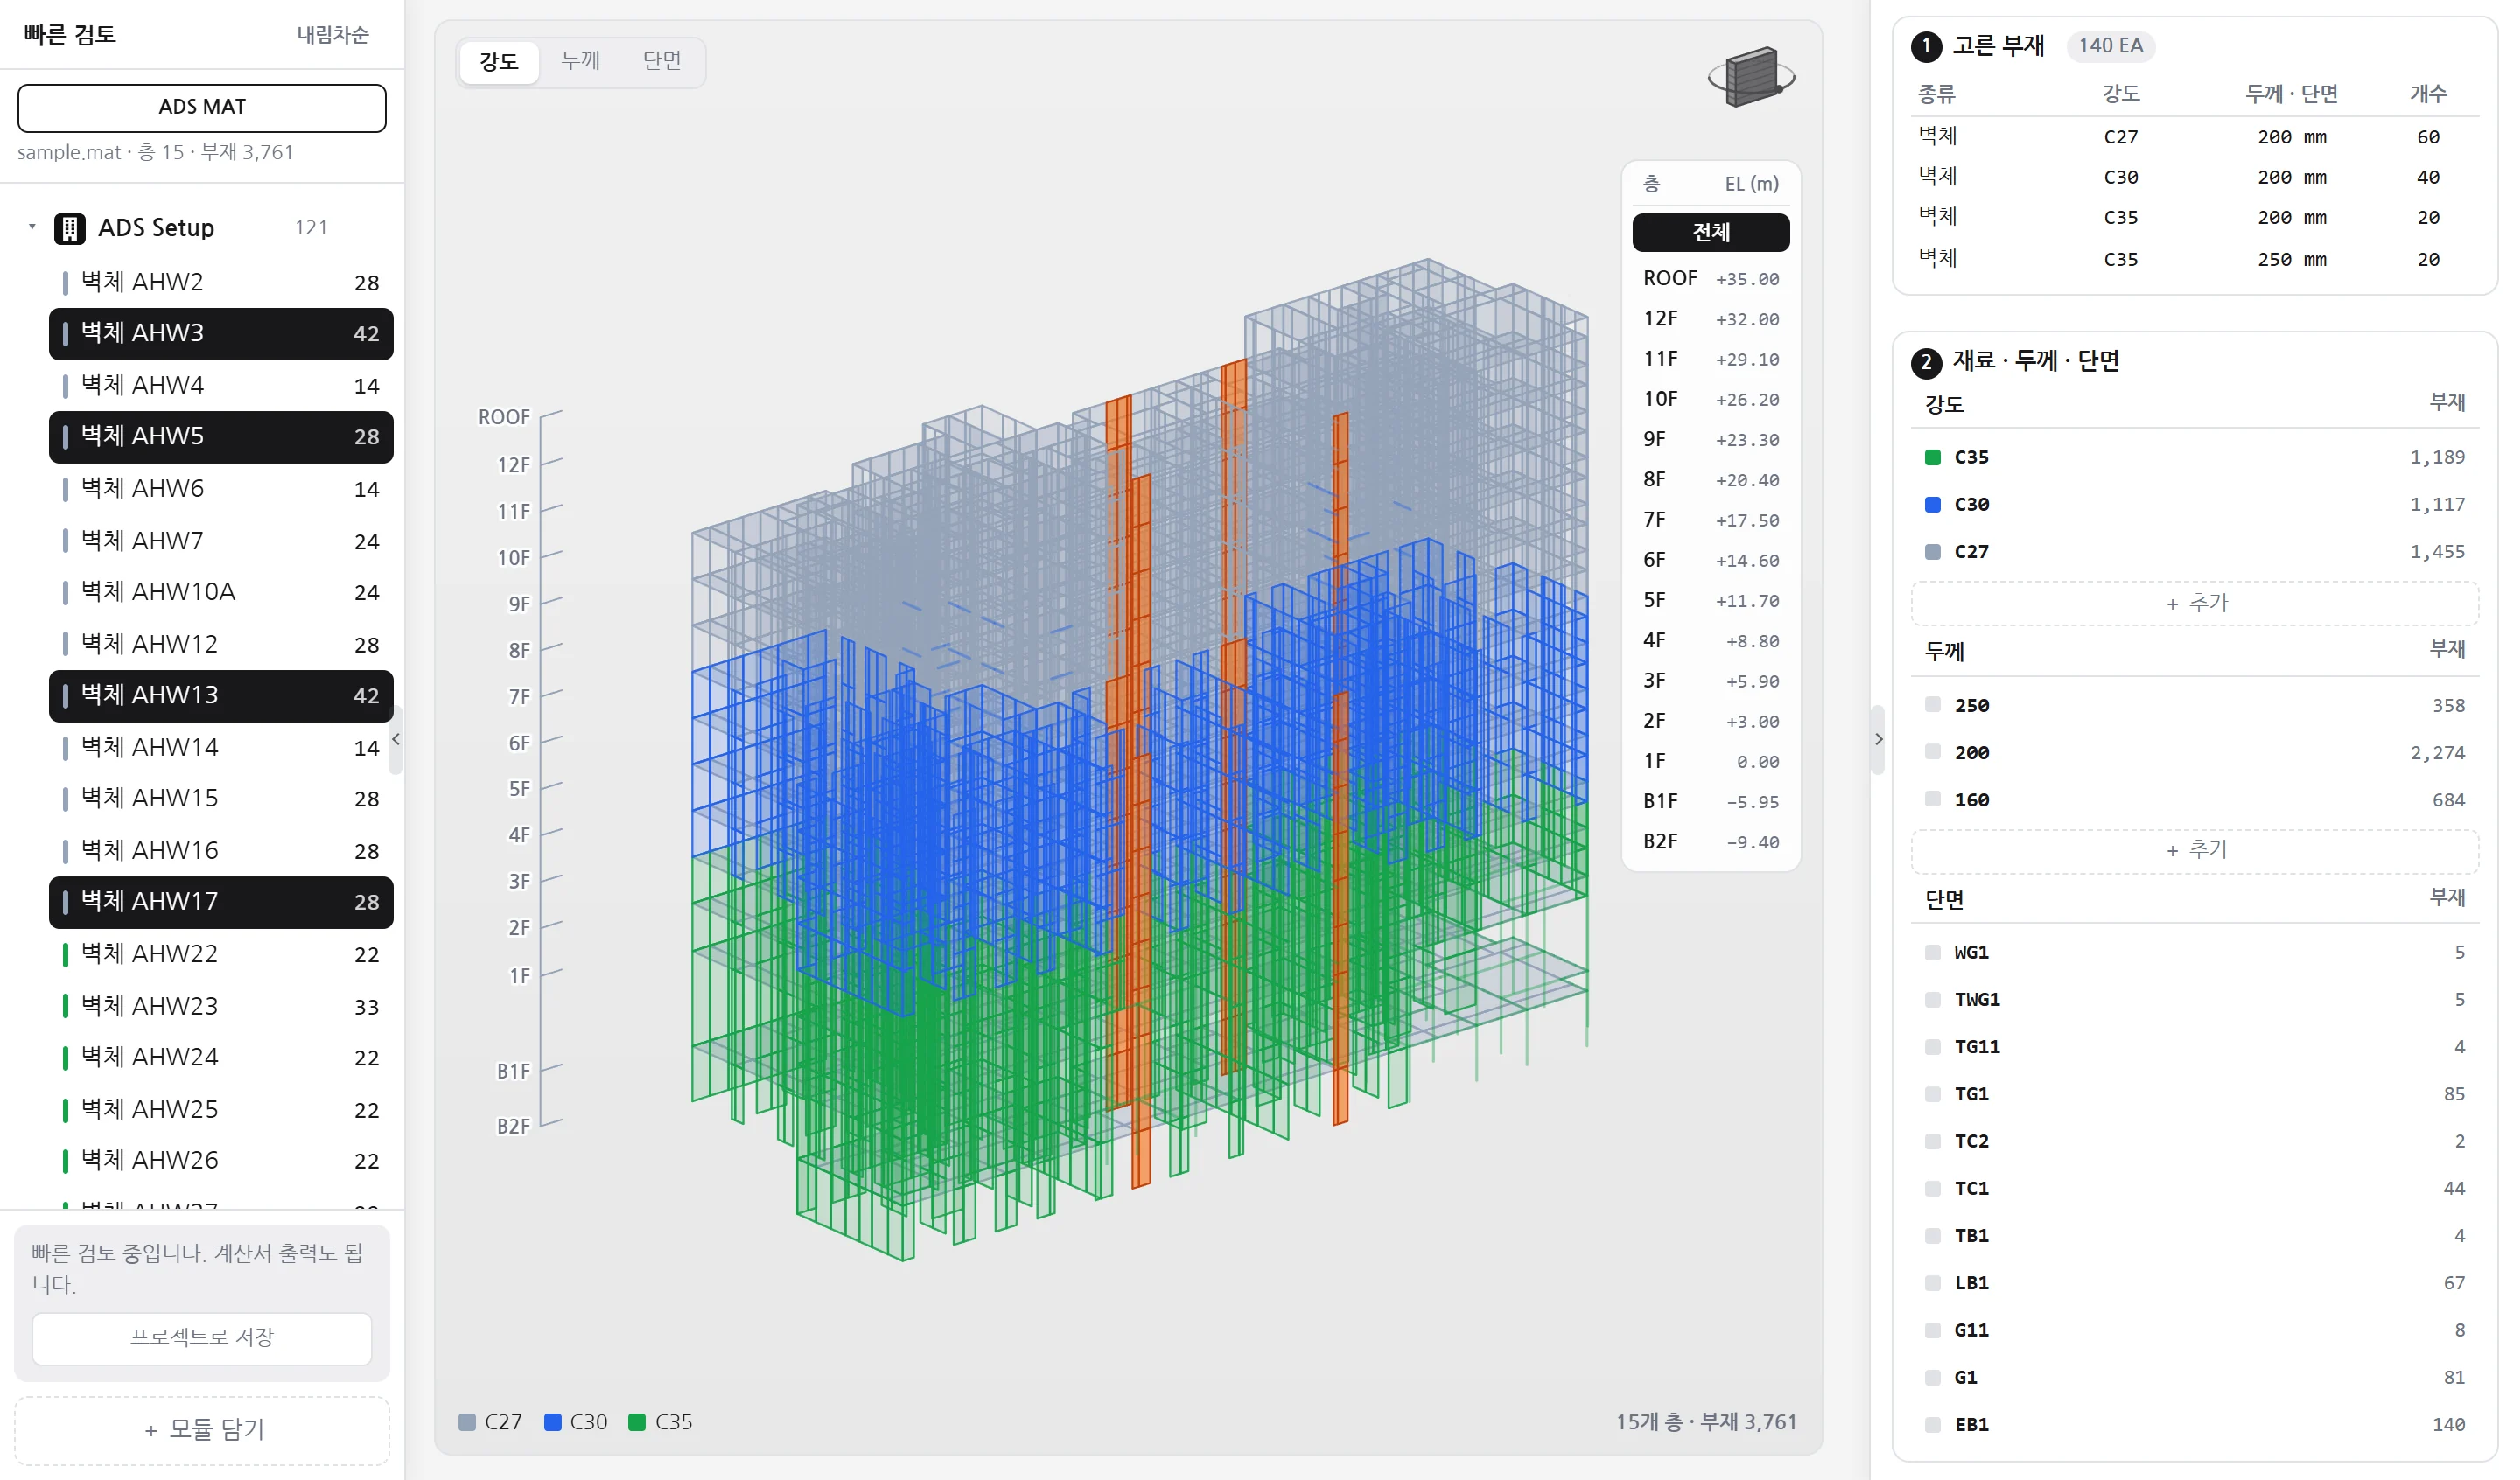Toggle the EB1 section checkbox

[1933, 1424]
